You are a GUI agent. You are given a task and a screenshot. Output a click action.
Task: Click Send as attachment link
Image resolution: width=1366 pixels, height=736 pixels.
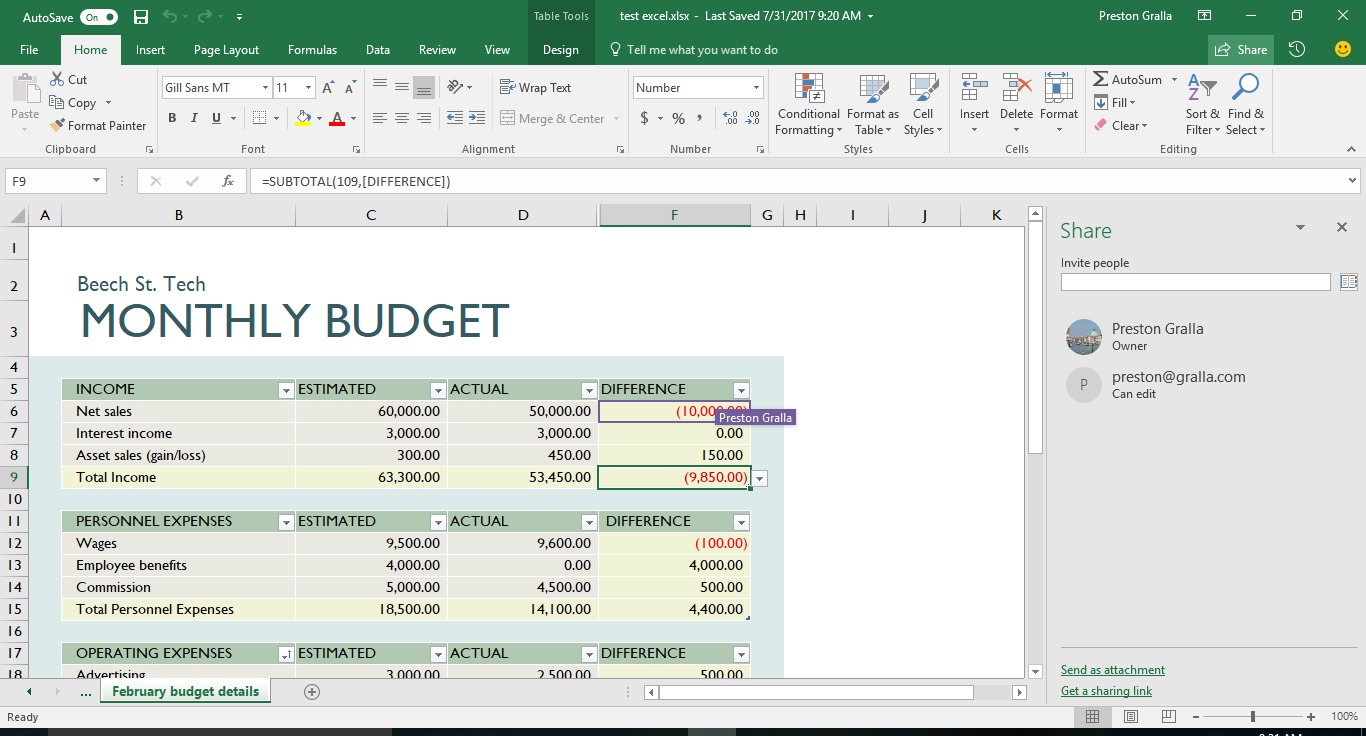pyautogui.click(x=1113, y=670)
